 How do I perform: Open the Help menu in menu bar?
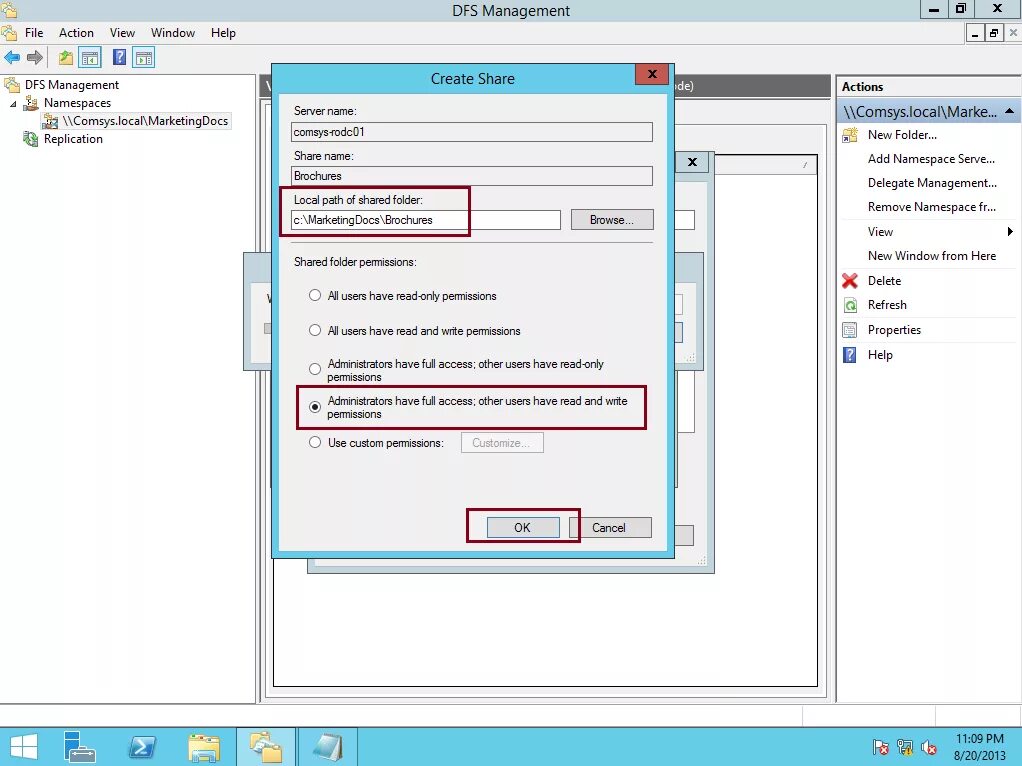pyautogui.click(x=223, y=33)
